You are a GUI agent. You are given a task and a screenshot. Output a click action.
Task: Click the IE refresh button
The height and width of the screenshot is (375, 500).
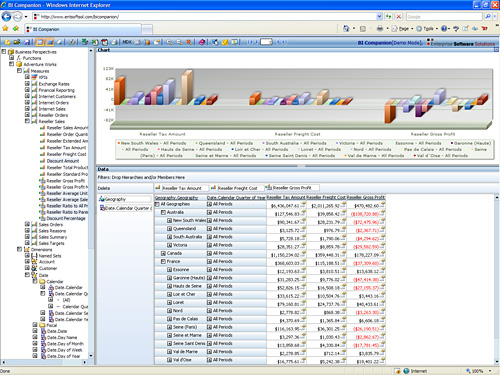pyautogui.click(x=389, y=16)
